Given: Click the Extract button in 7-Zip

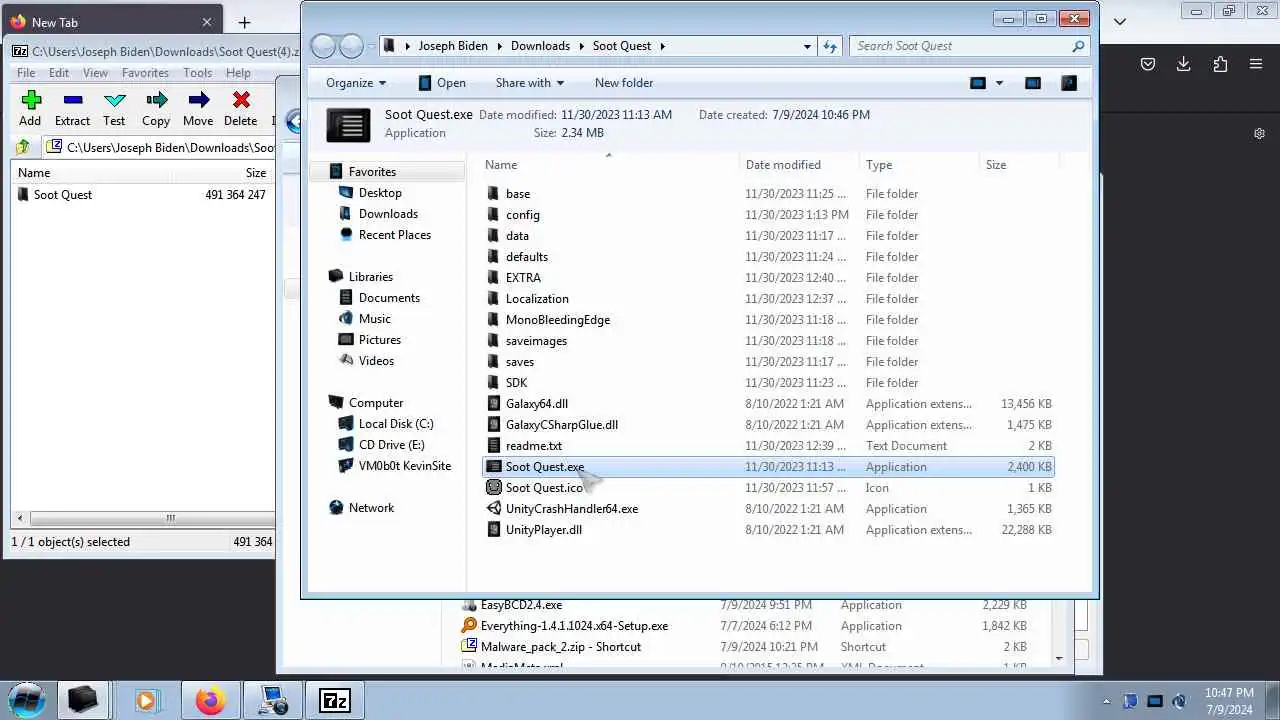Looking at the screenshot, I should point(72,109).
